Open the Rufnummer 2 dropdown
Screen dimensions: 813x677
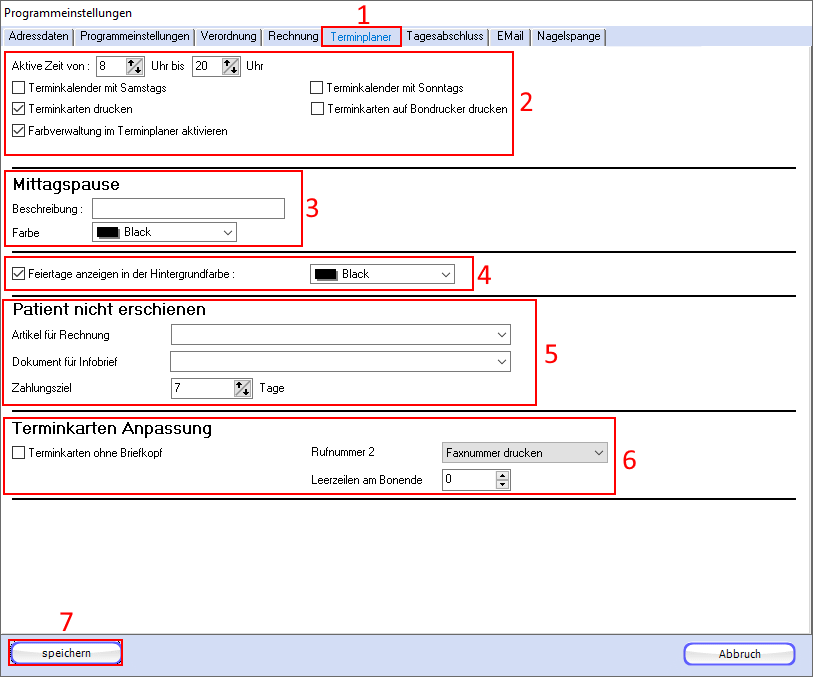pyautogui.click(x=525, y=453)
